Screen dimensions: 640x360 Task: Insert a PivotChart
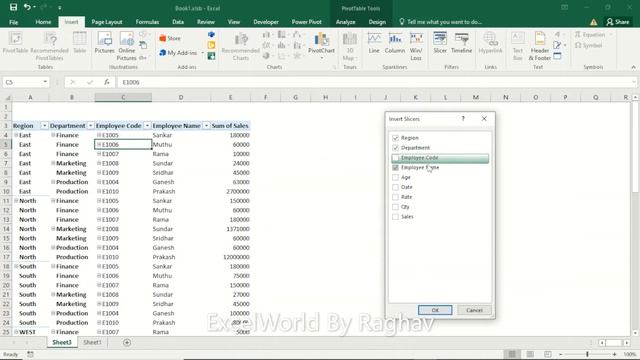(x=321, y=44)
